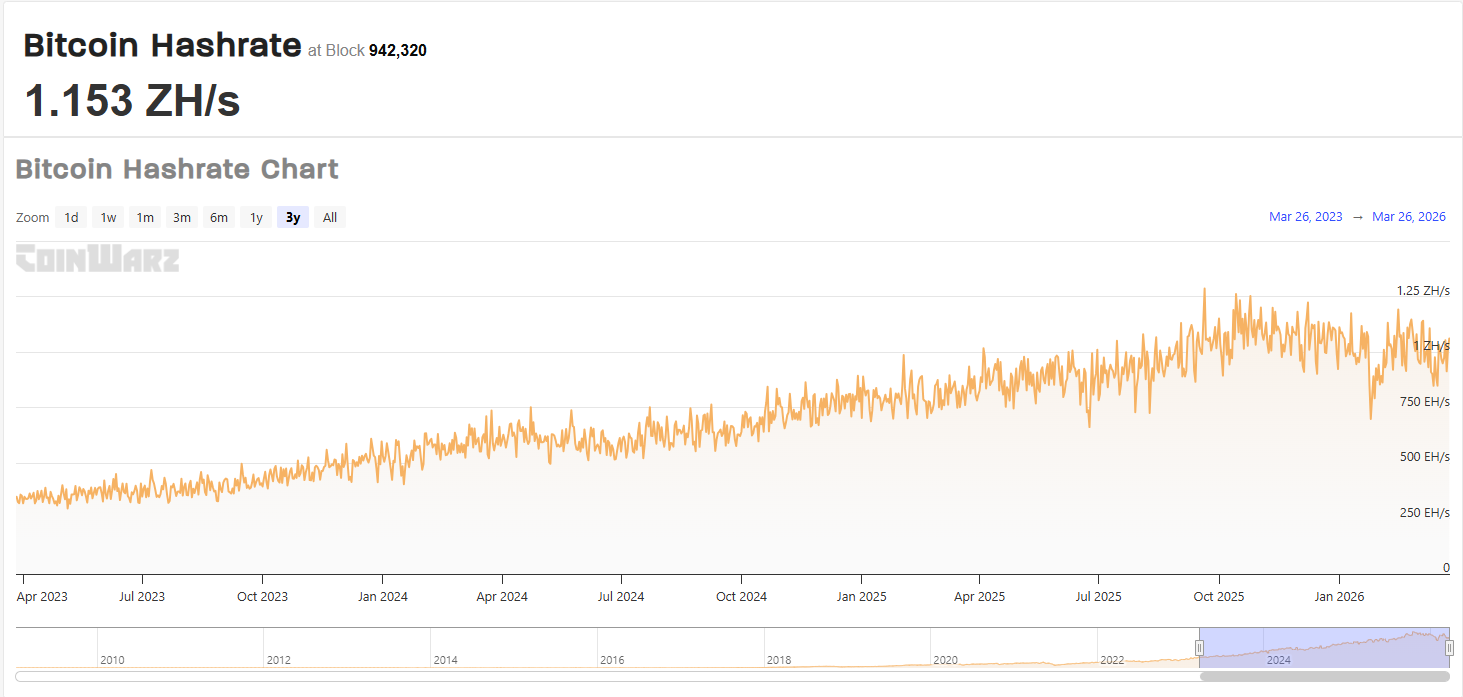
Task: Grab the left navigator range handle
Action: point(1199,647)
